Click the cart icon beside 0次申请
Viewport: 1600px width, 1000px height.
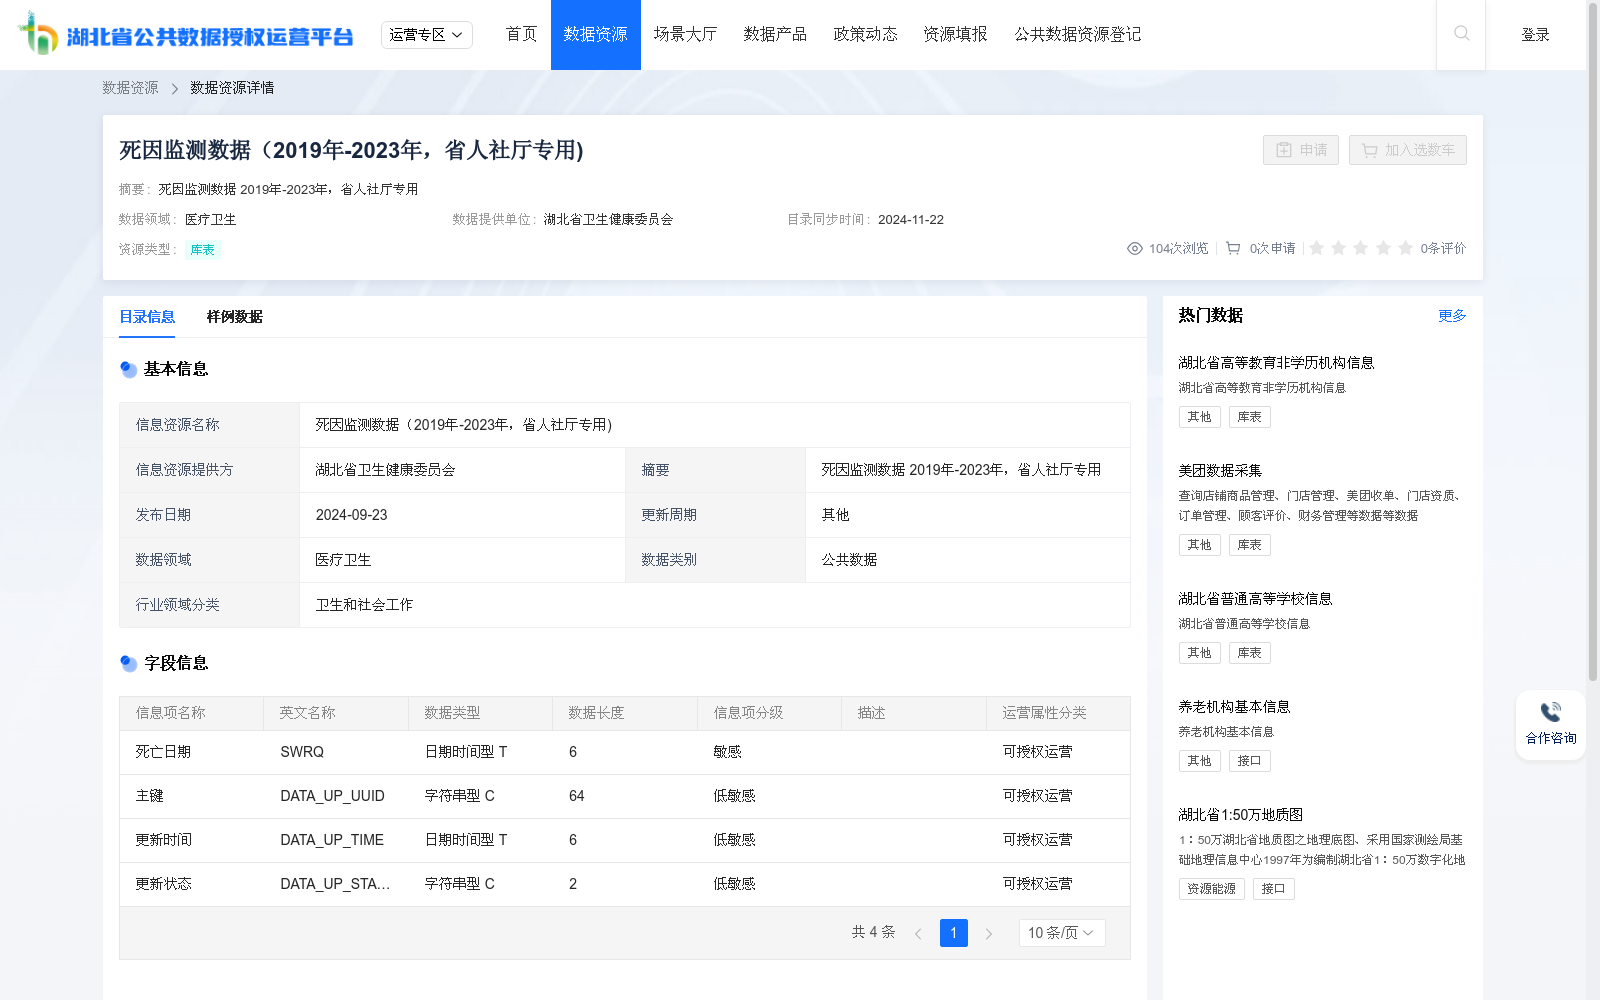pos(1233,248)
